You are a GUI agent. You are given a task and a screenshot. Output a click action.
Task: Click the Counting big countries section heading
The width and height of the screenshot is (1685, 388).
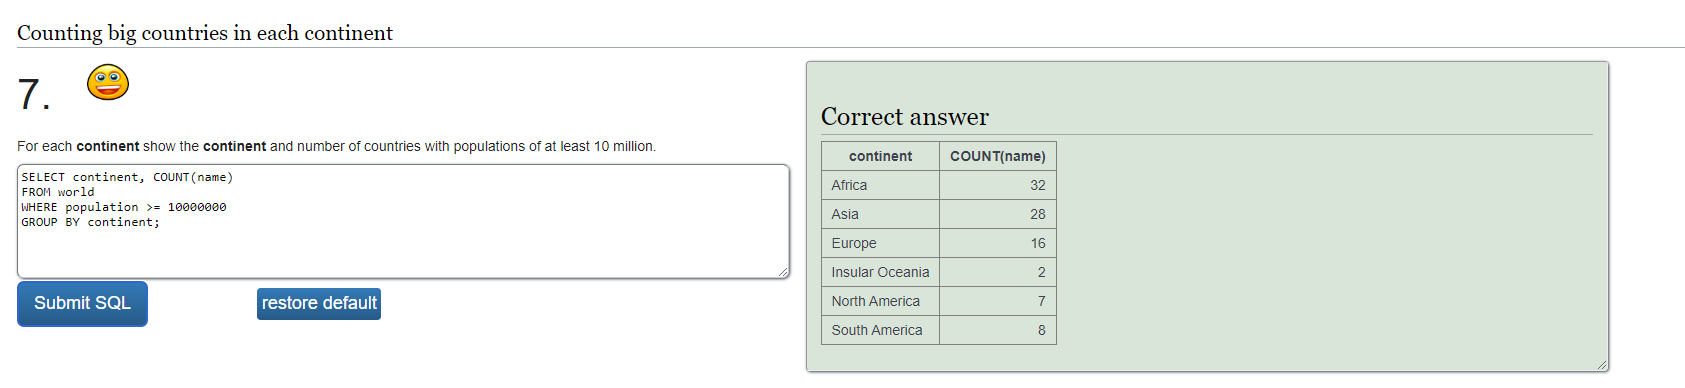(205, 33)
